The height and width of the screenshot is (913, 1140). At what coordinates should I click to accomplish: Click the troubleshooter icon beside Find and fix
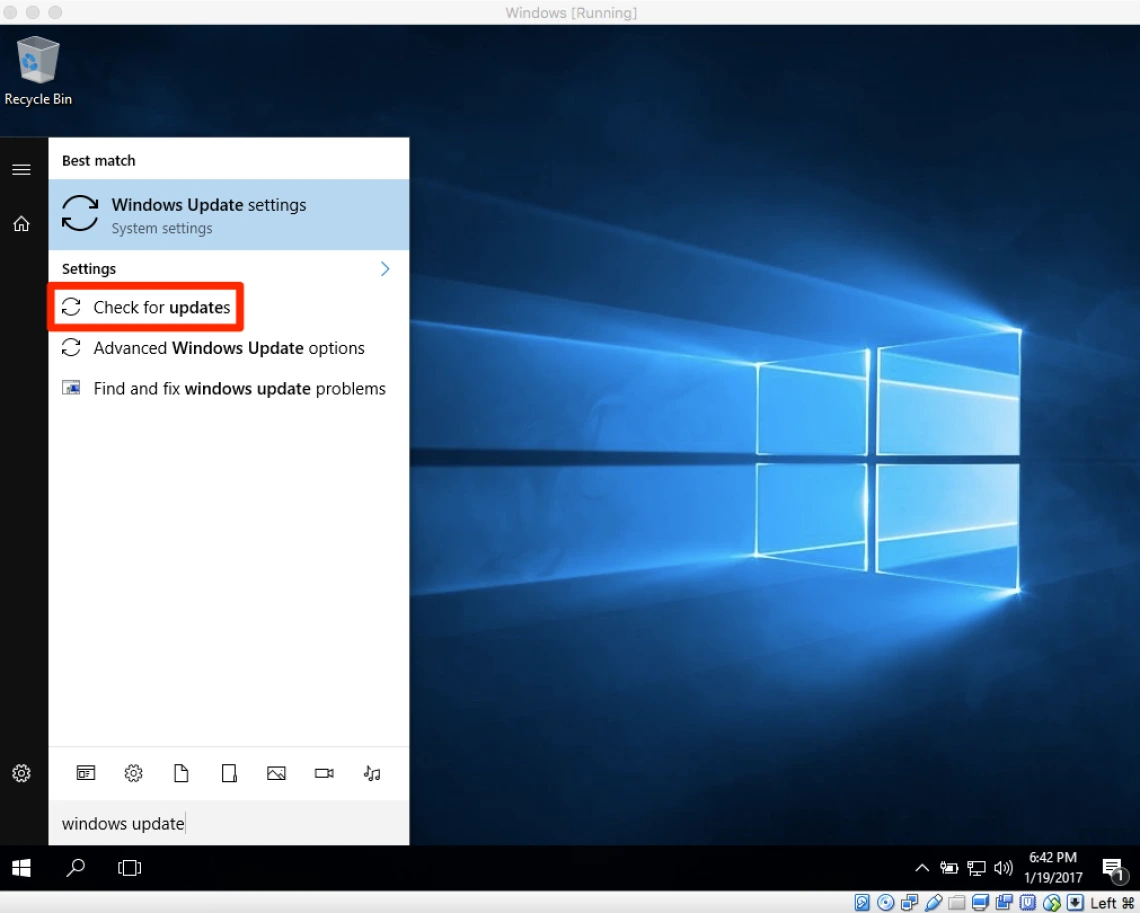(x=71, y=388)
